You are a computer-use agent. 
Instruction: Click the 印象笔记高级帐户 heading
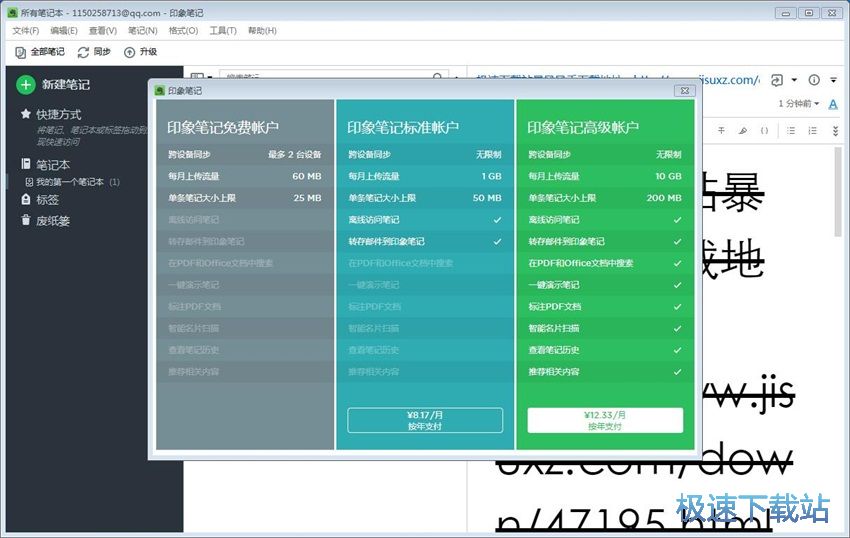coord(583,127)
